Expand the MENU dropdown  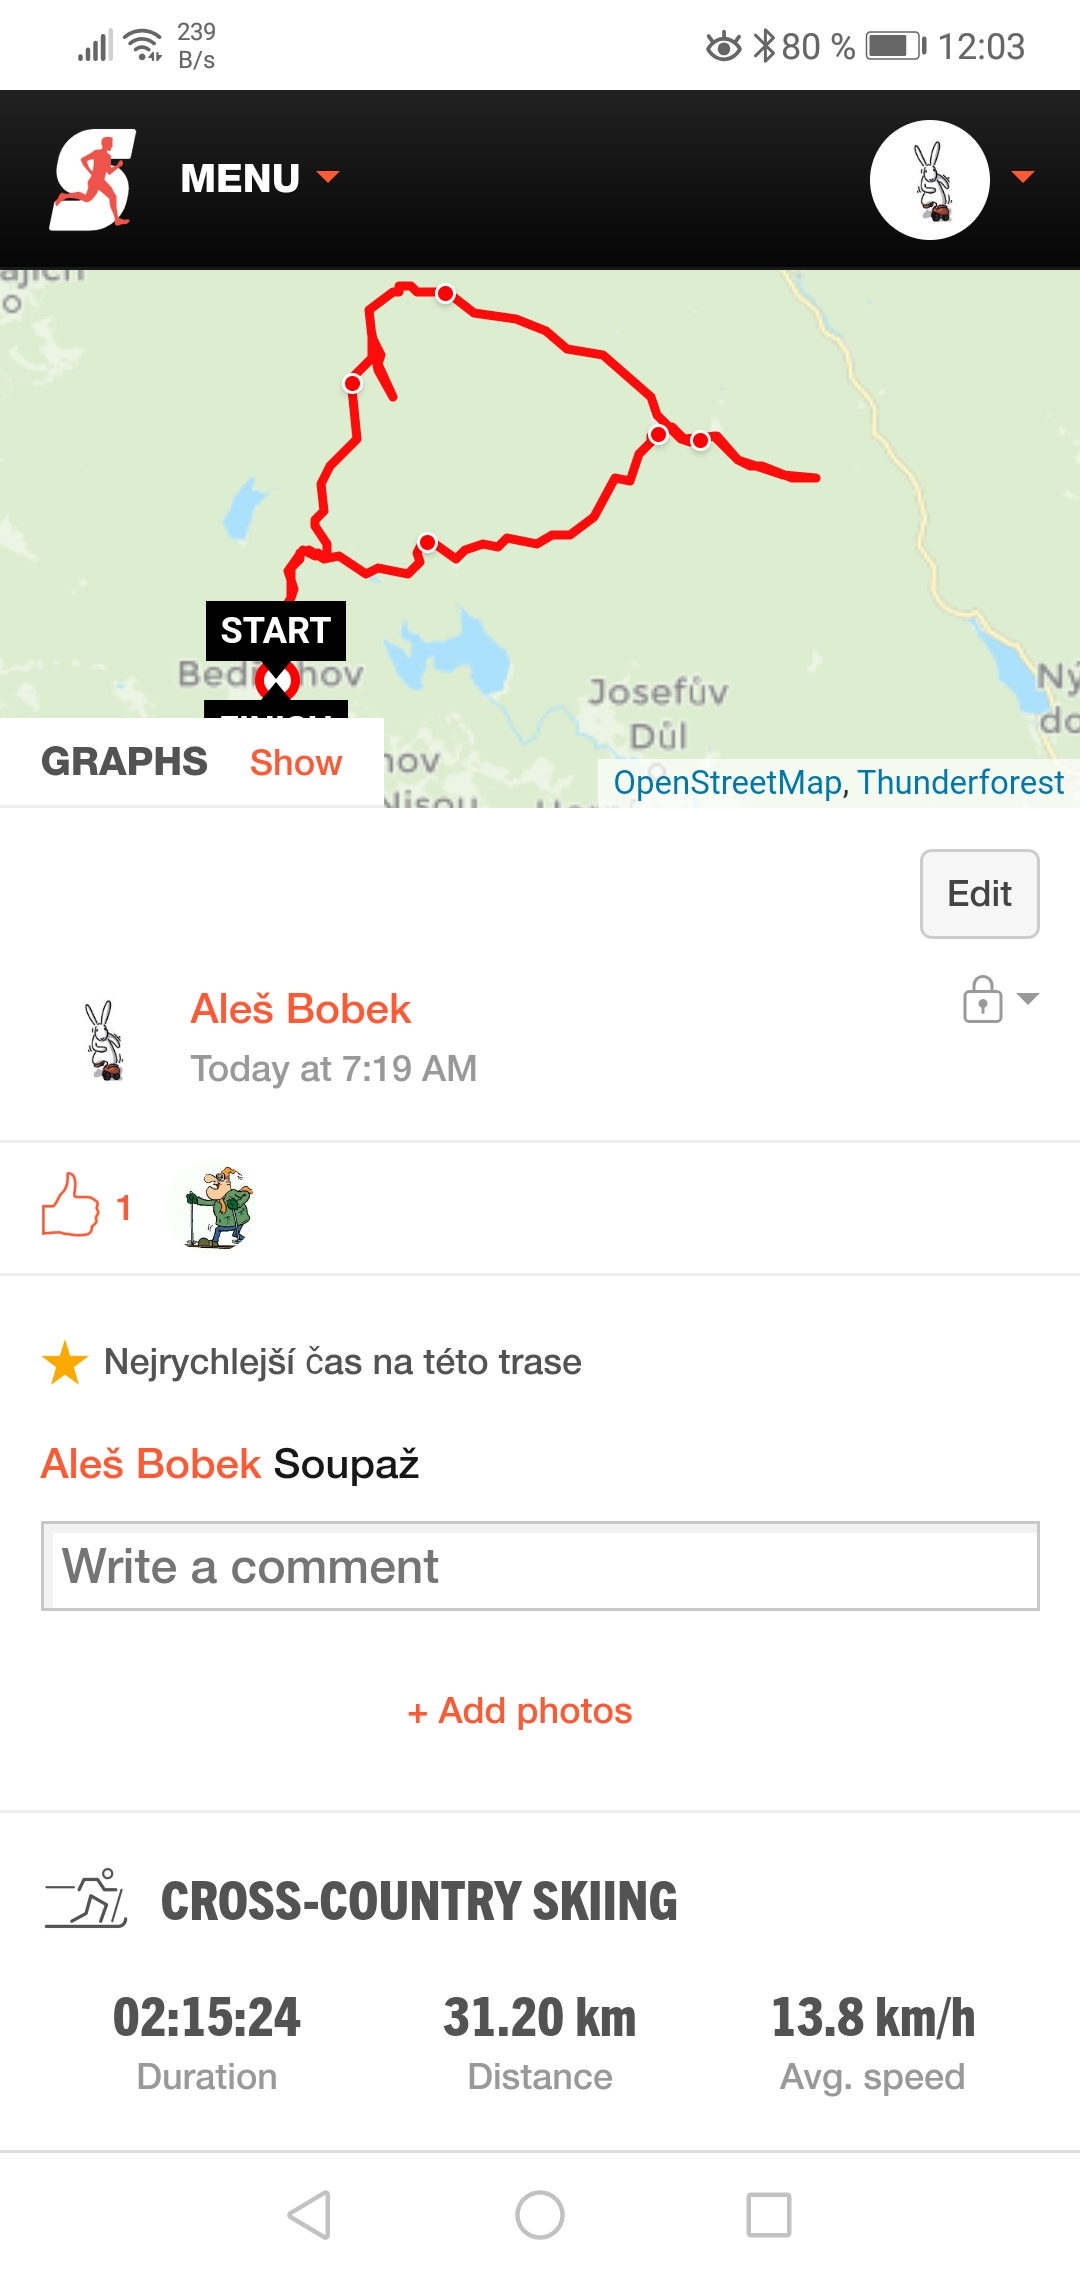259,178
